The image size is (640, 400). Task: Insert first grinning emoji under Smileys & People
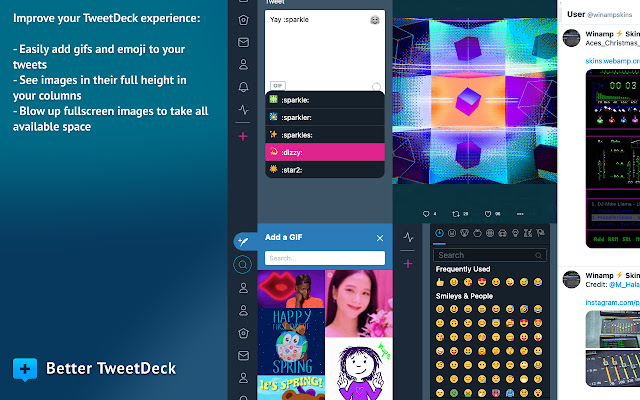[x=440, y=309]
